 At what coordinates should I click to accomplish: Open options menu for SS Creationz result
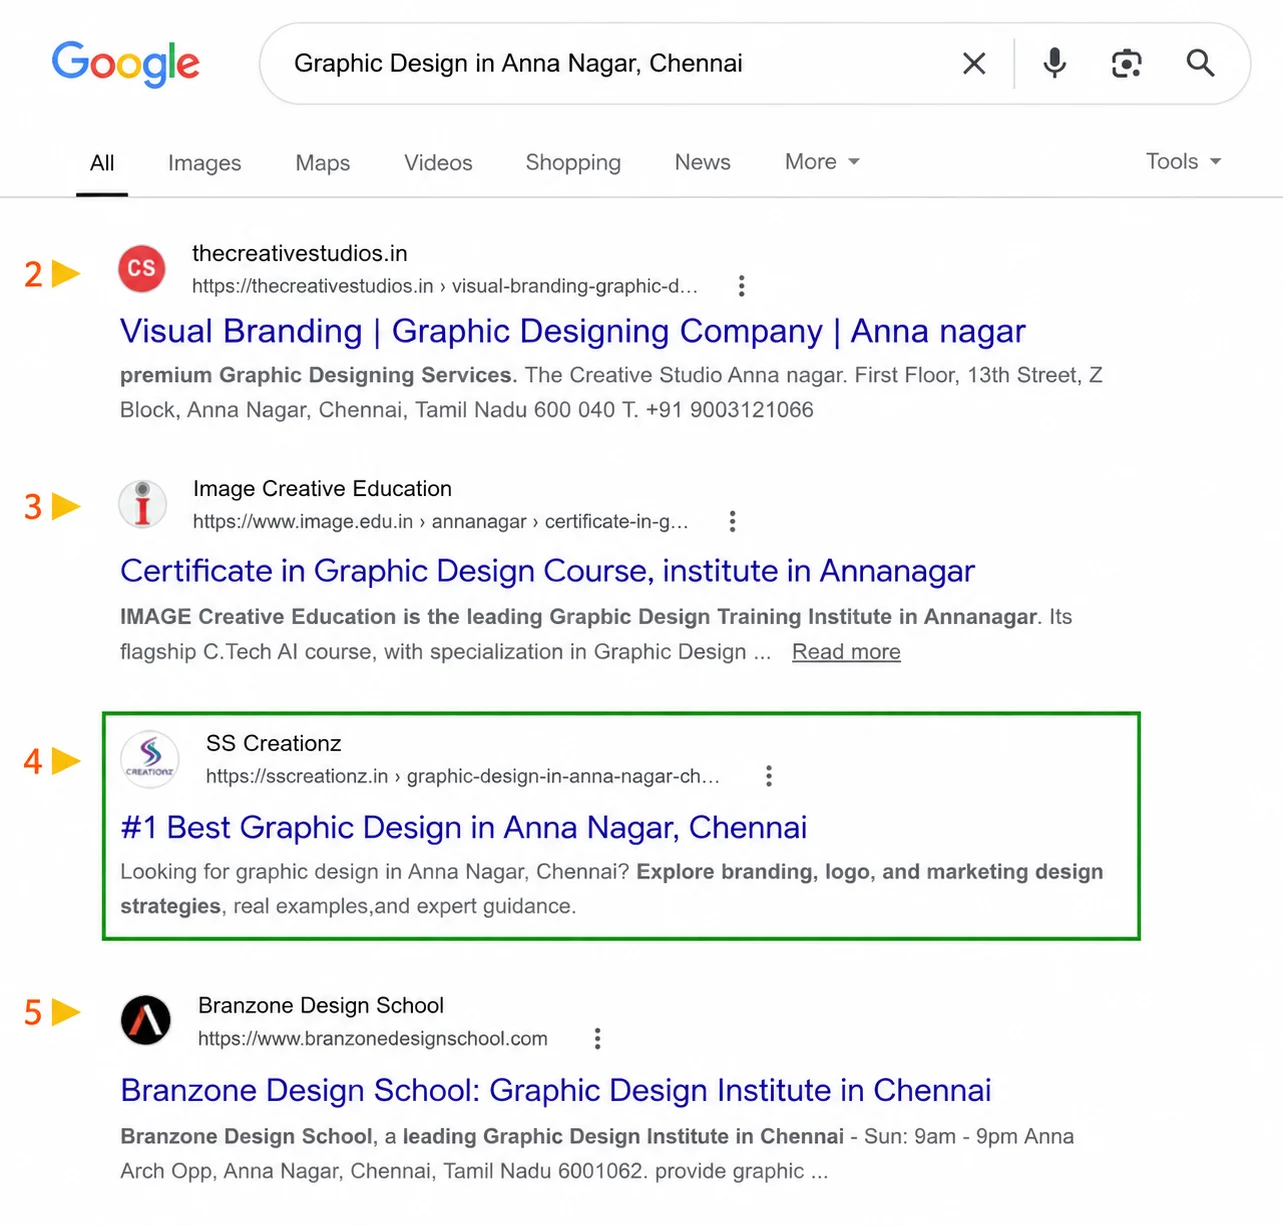[769, 776]
